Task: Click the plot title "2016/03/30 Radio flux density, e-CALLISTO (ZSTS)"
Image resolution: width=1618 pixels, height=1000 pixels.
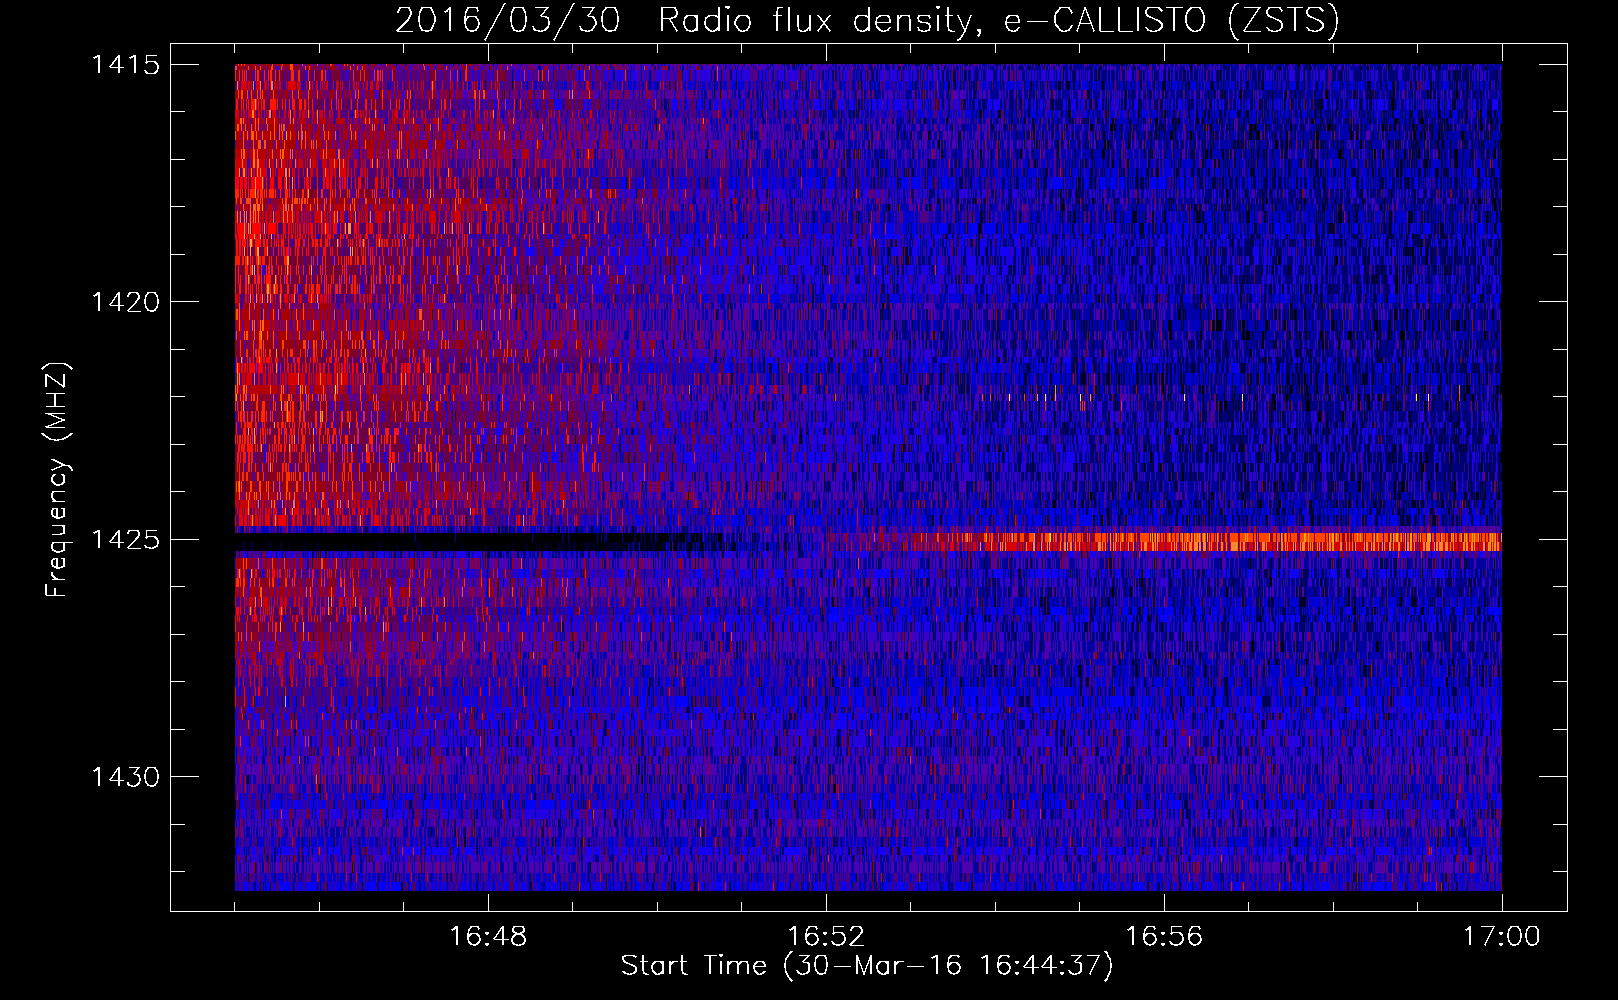Action: [x=867, y=20]
